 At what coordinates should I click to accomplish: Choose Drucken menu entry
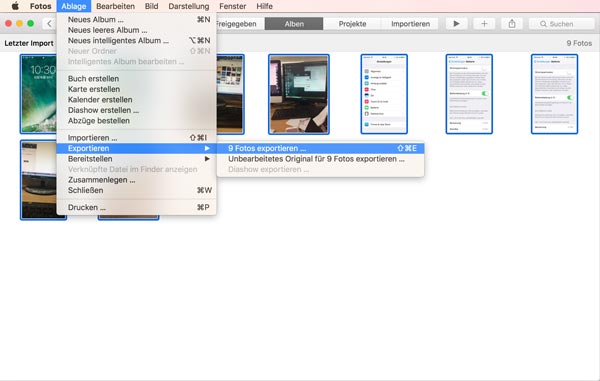tap(136, 207)
